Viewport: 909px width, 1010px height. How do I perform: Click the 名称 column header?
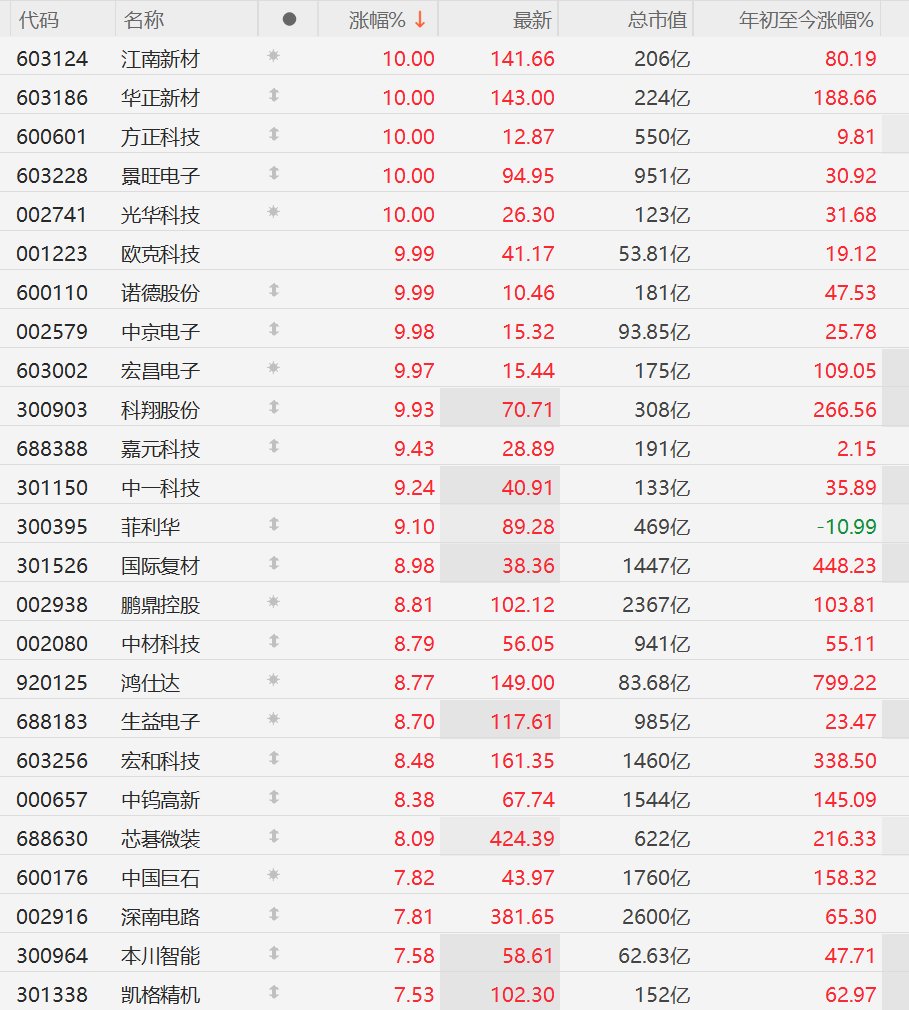coord(144,20)
